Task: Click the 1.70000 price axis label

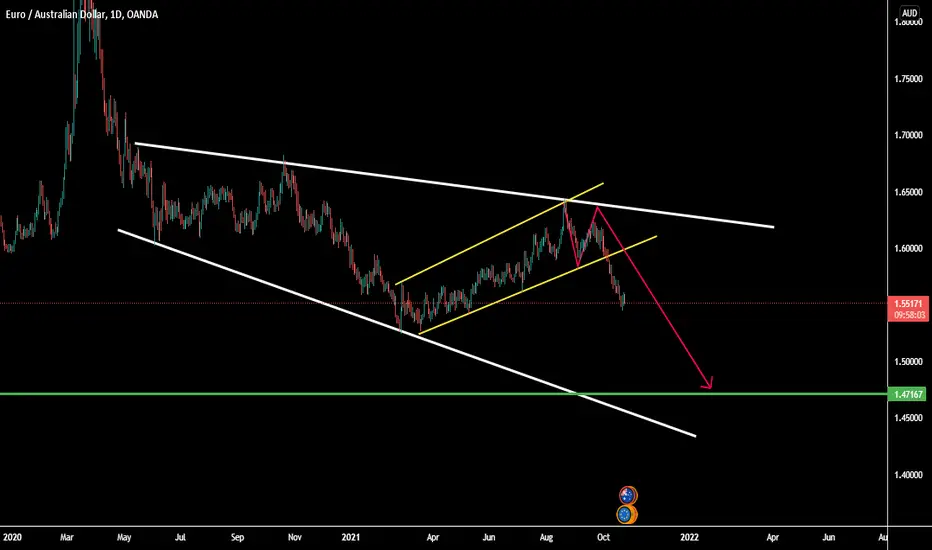Action: pyautogui.click(x=908, y=136)
